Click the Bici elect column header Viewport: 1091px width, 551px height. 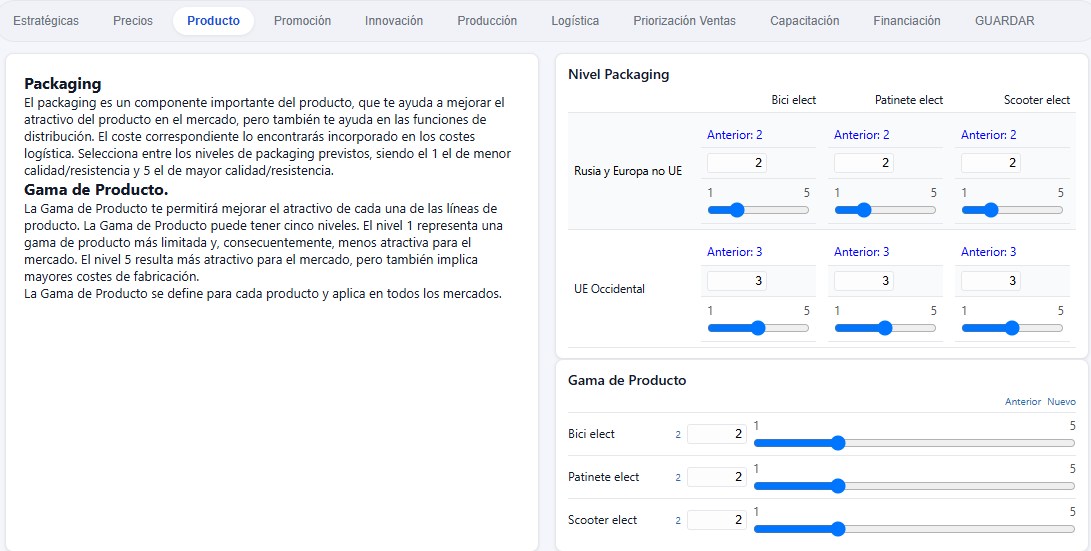(x=793, y=100)
